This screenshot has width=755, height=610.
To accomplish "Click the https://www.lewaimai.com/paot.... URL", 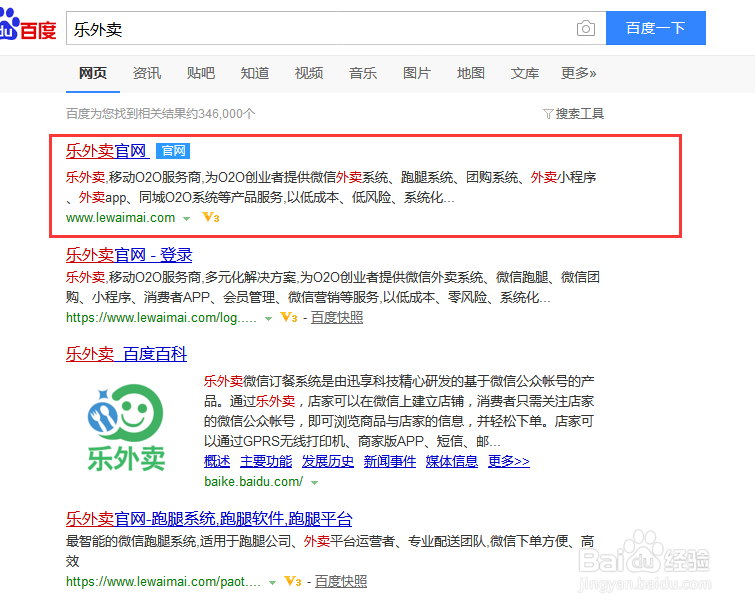I will pos(163,582).
